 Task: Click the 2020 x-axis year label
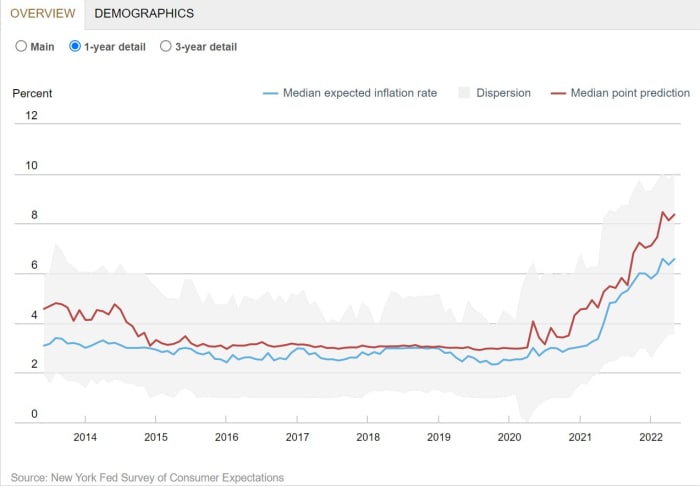(x=509, y=437)
